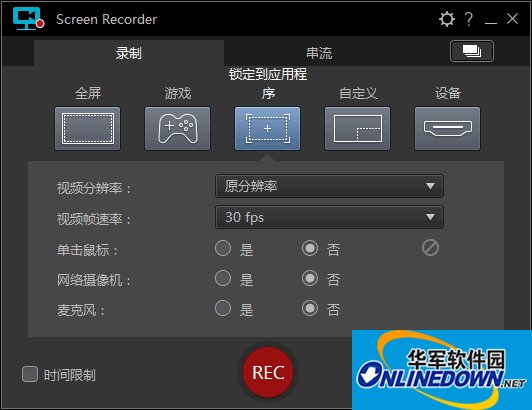Choose the 游戏 gamepad recording mode
Viewport: 532px width, 410px height.
coord(177,129)
